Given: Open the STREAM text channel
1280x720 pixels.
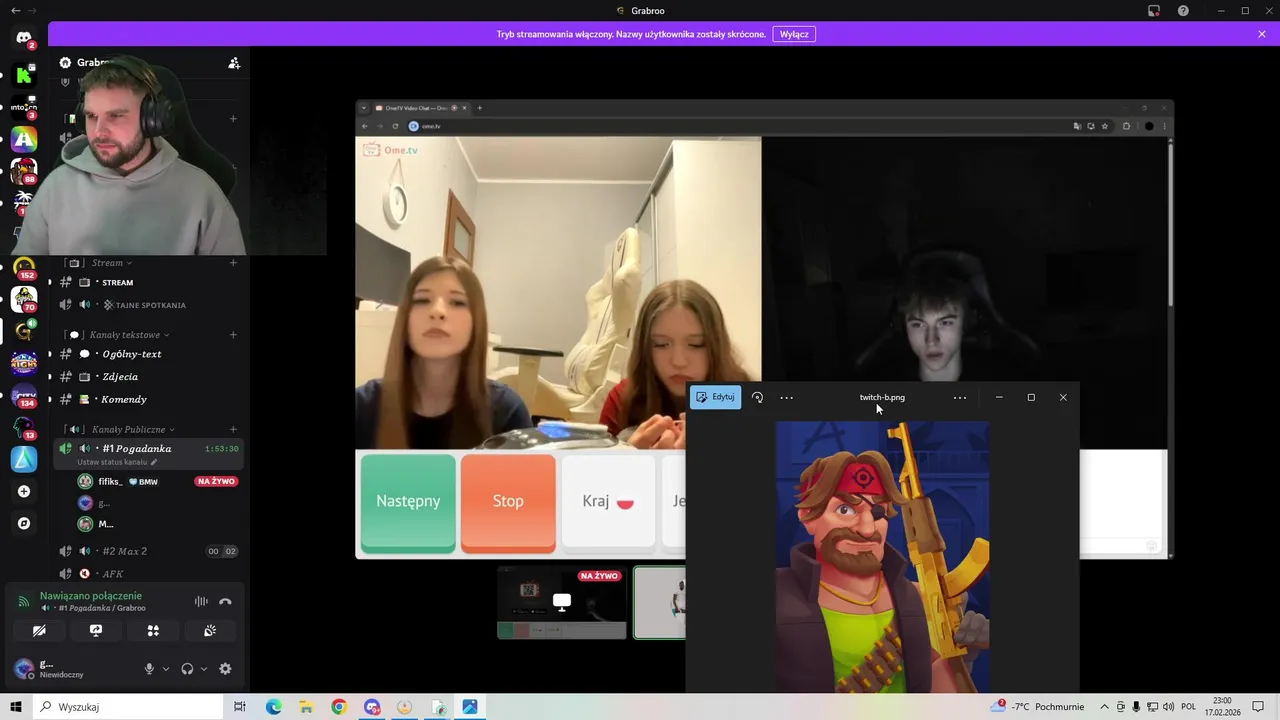Looking at the screenshot, I should pos(148,283).
